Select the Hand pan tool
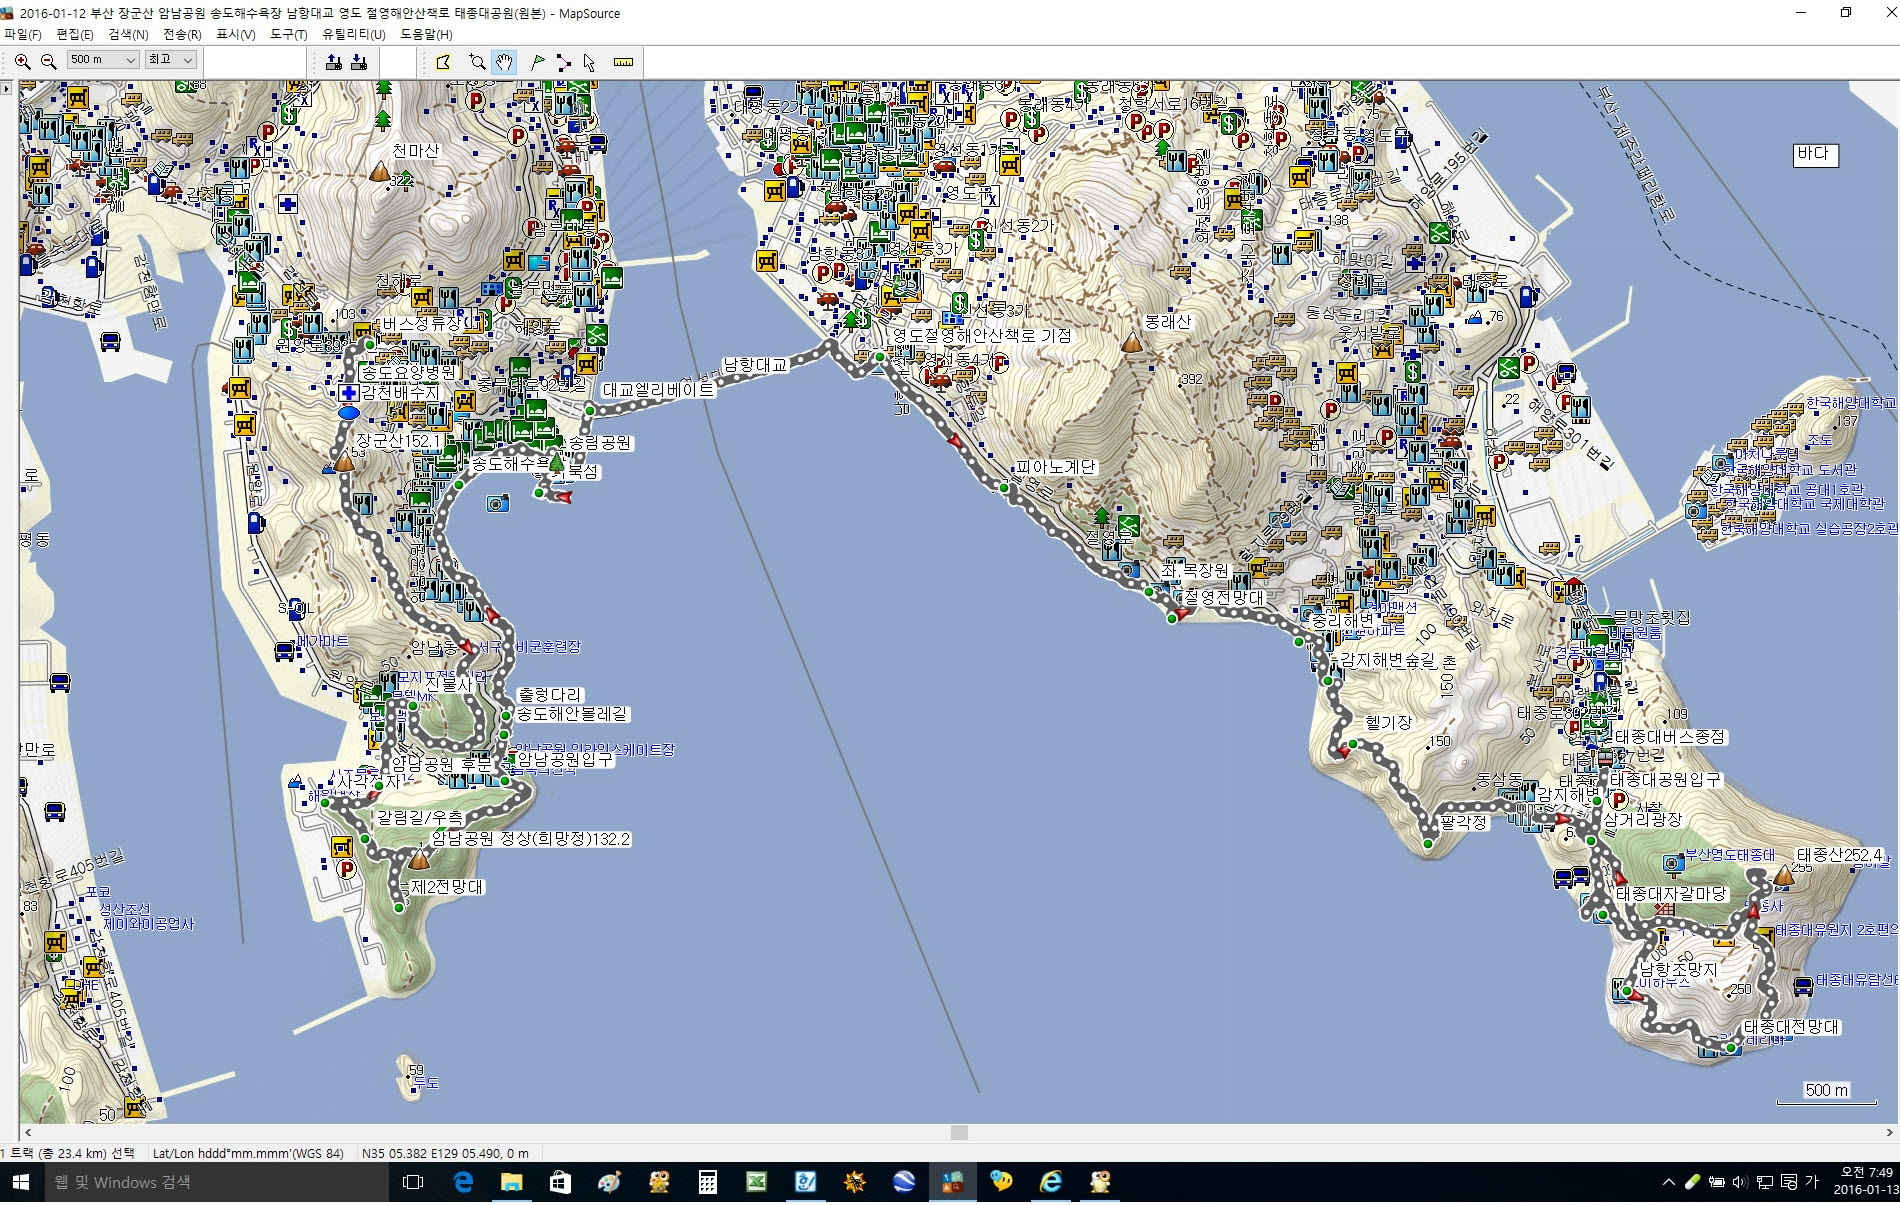 (504, 62)
